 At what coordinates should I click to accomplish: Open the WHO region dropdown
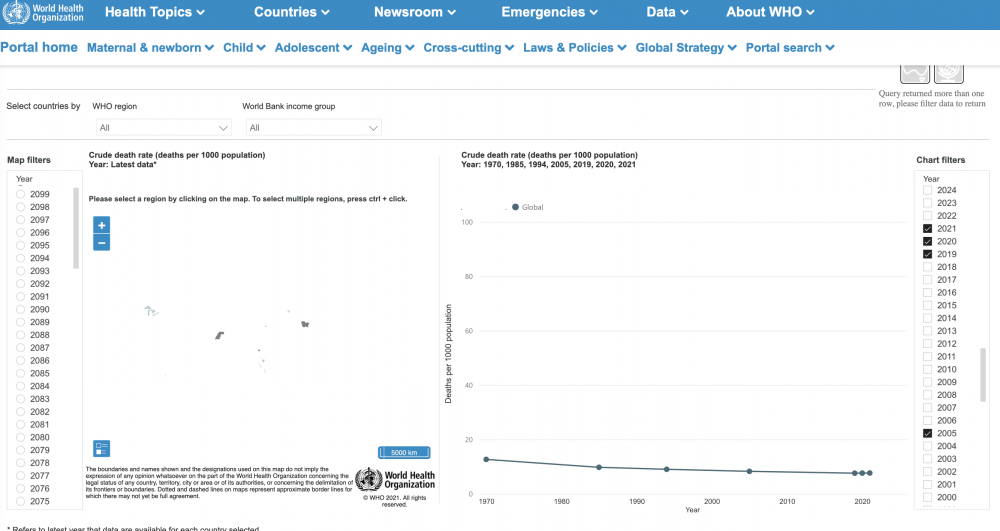(x=164, y=128)
